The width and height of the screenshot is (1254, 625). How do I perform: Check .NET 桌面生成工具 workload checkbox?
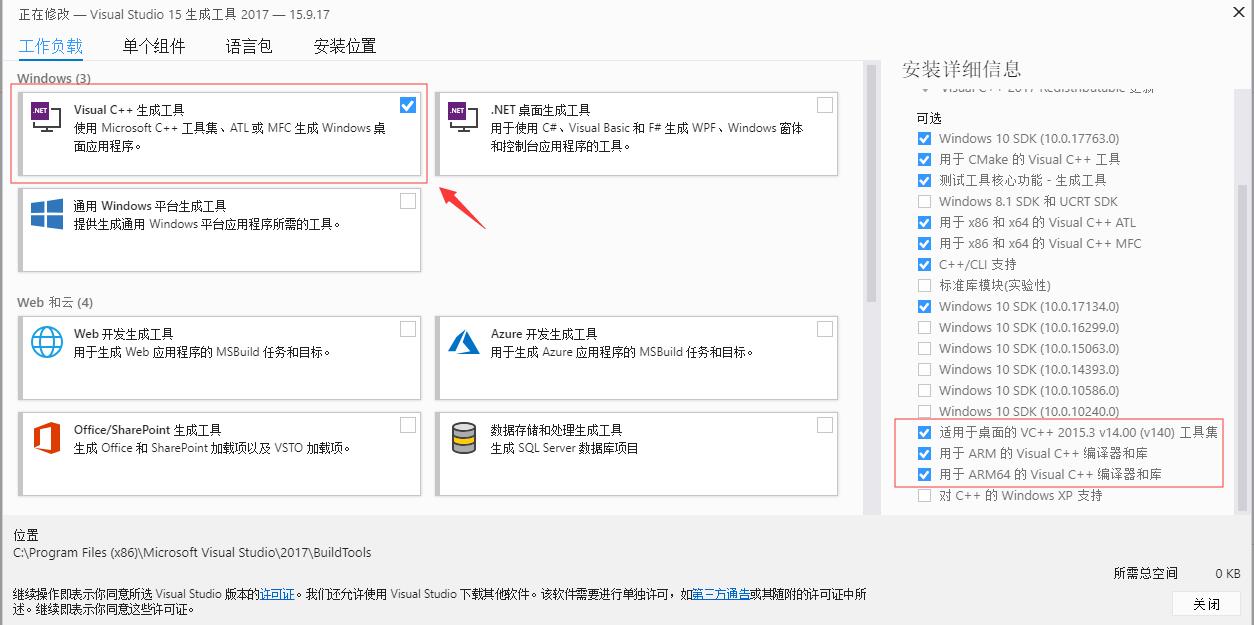[x=824, y=105]
